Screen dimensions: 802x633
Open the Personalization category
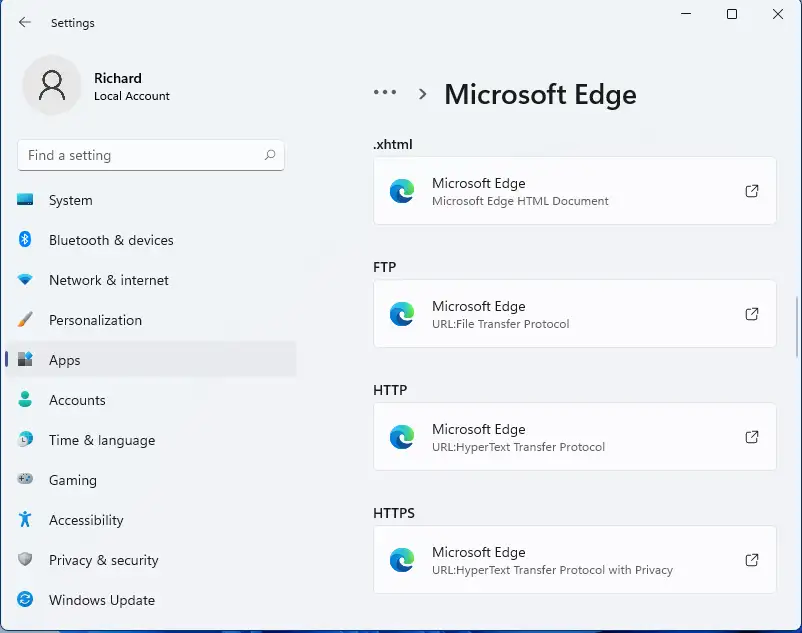pyautogui.click(x=151, y=320)
